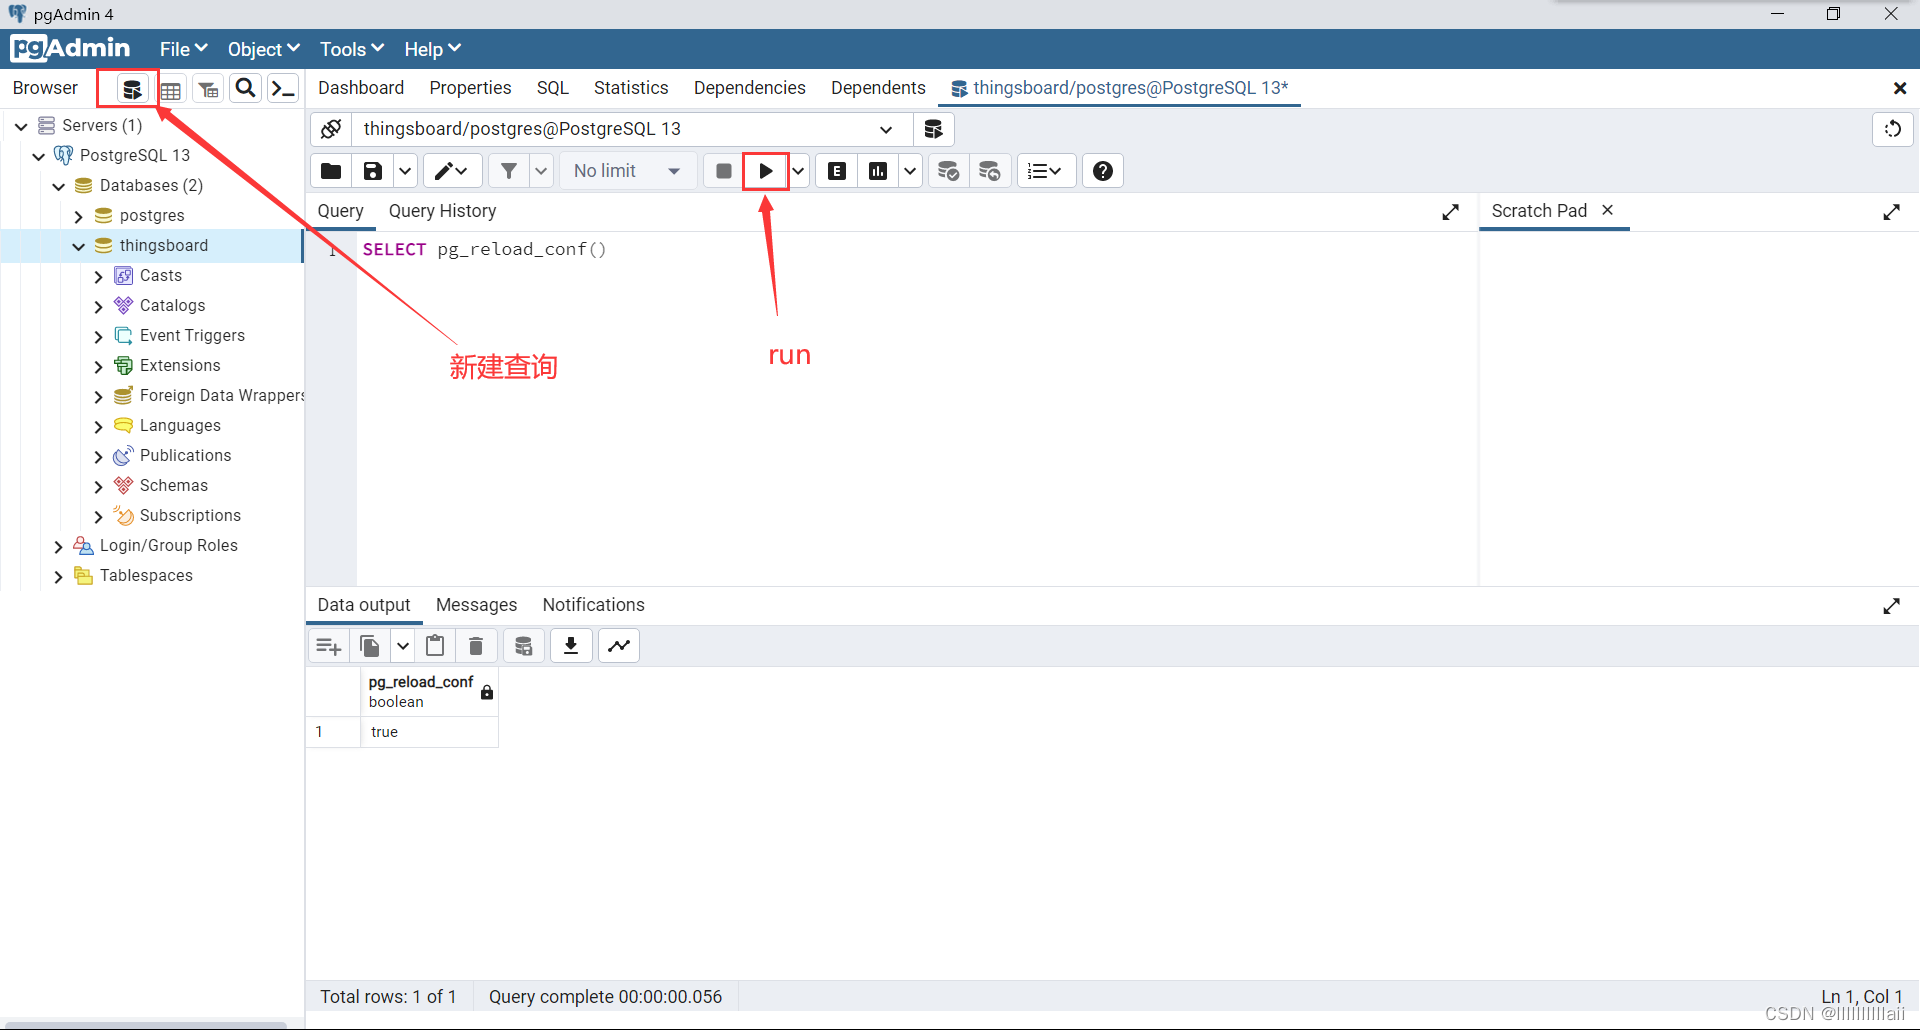Switch to the Query History tab
1920x1030 pixels.
[442, 211]
